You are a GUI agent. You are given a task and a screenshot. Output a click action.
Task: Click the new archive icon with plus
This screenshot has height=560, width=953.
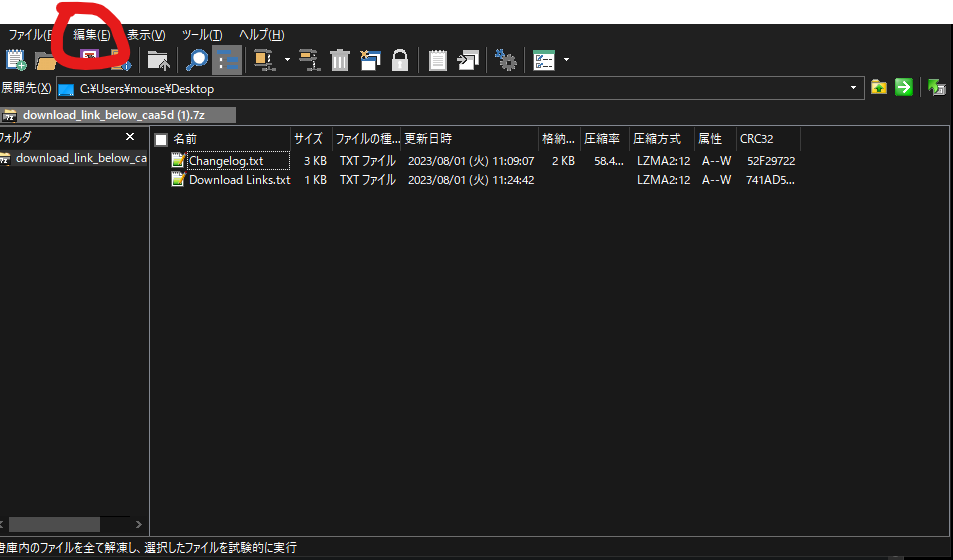pyautogui.click(x=17, y=60)
